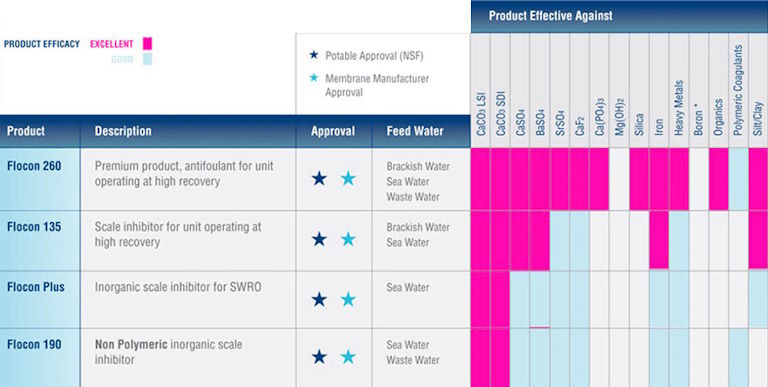768x387 pixels.
Task: Select the Flocon 135 product name
Action: tap(34, 227)
